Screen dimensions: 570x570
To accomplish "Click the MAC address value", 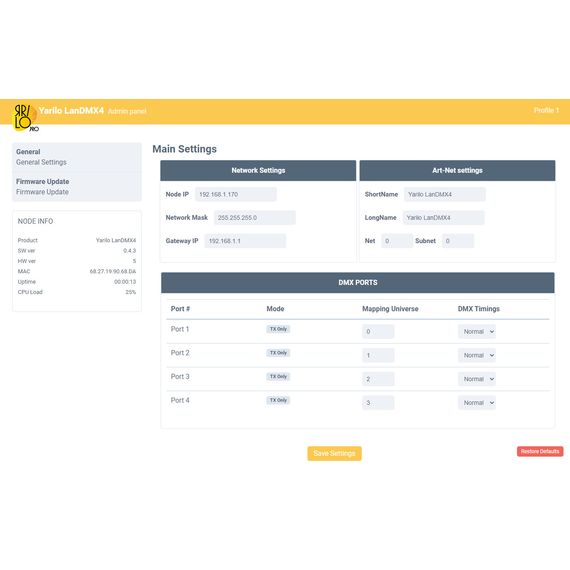I will pyautogui.click(x=113, y=271).
